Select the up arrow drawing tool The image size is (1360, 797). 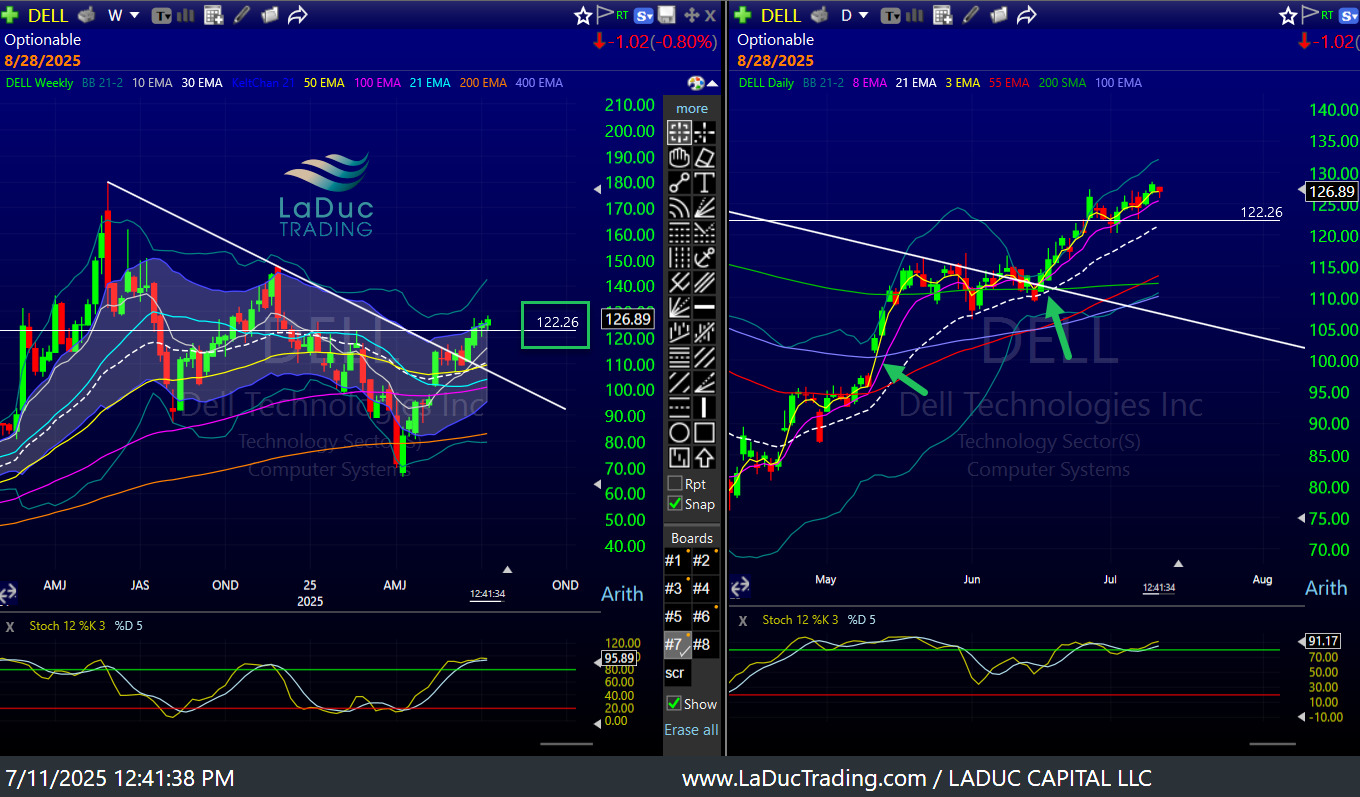[704, 458]
